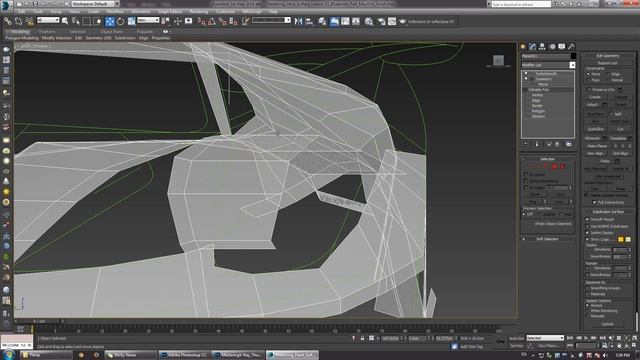Select the Face constraint radio button
Image resolution: width=640 pixels, height=360 pixels.
pos(588,80)
